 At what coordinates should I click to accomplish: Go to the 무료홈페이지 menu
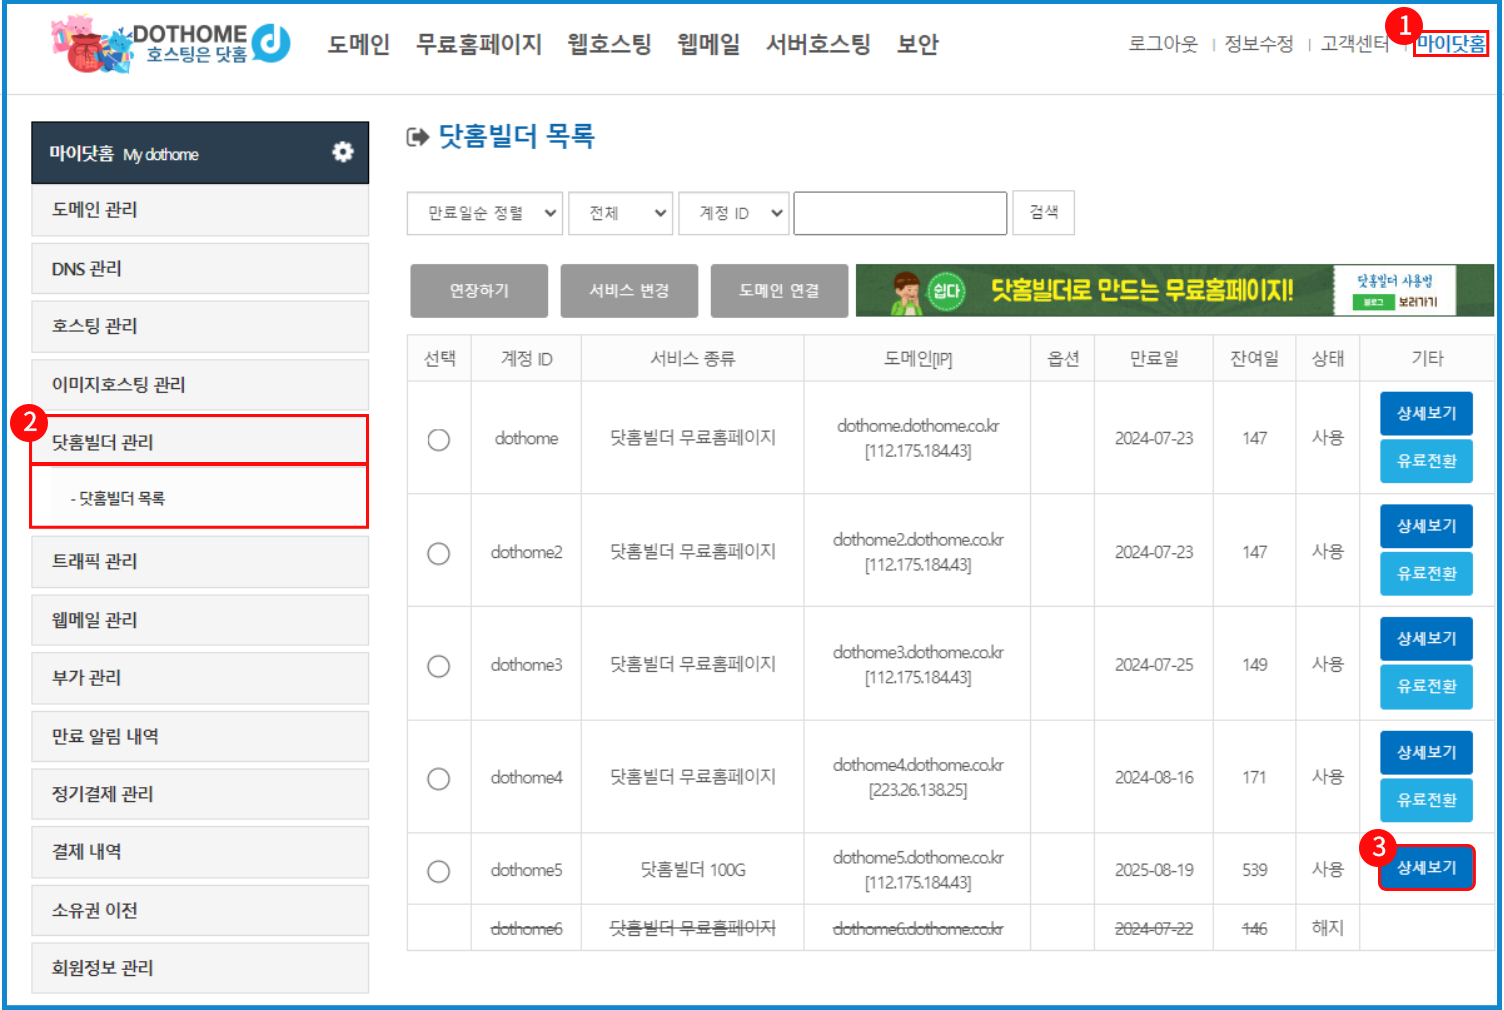tap(478, 44)
